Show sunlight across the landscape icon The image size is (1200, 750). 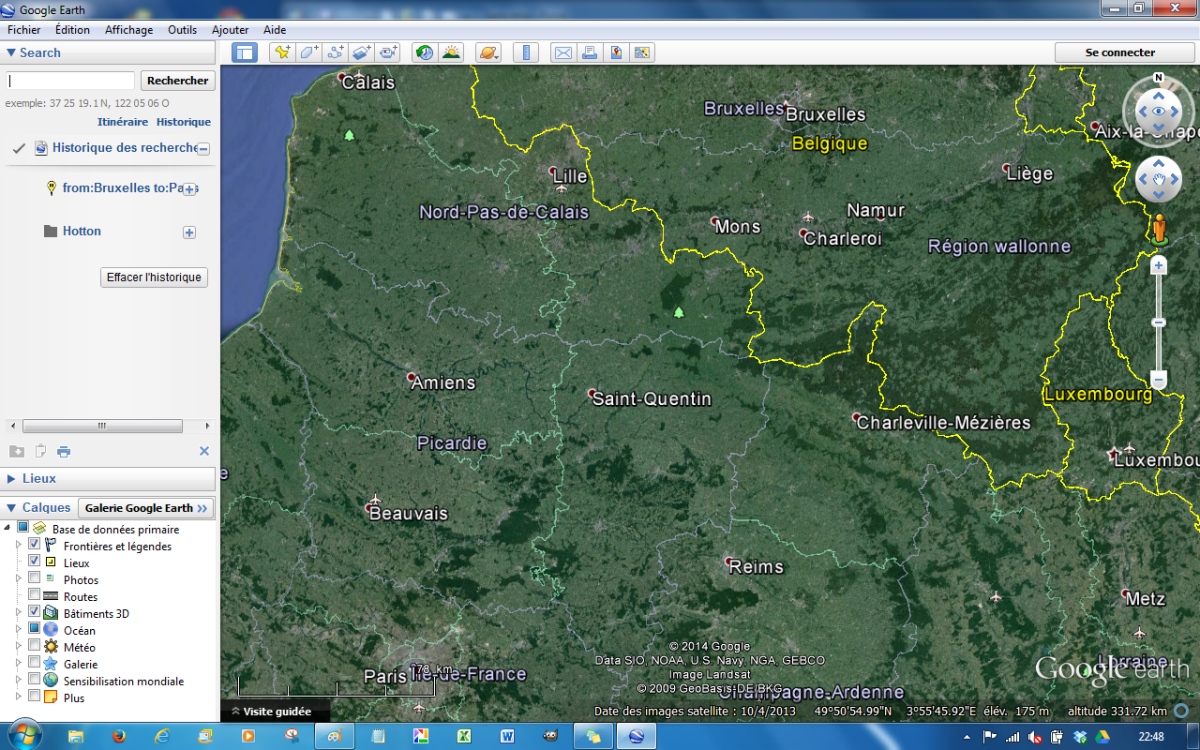[x=452, y=53]
